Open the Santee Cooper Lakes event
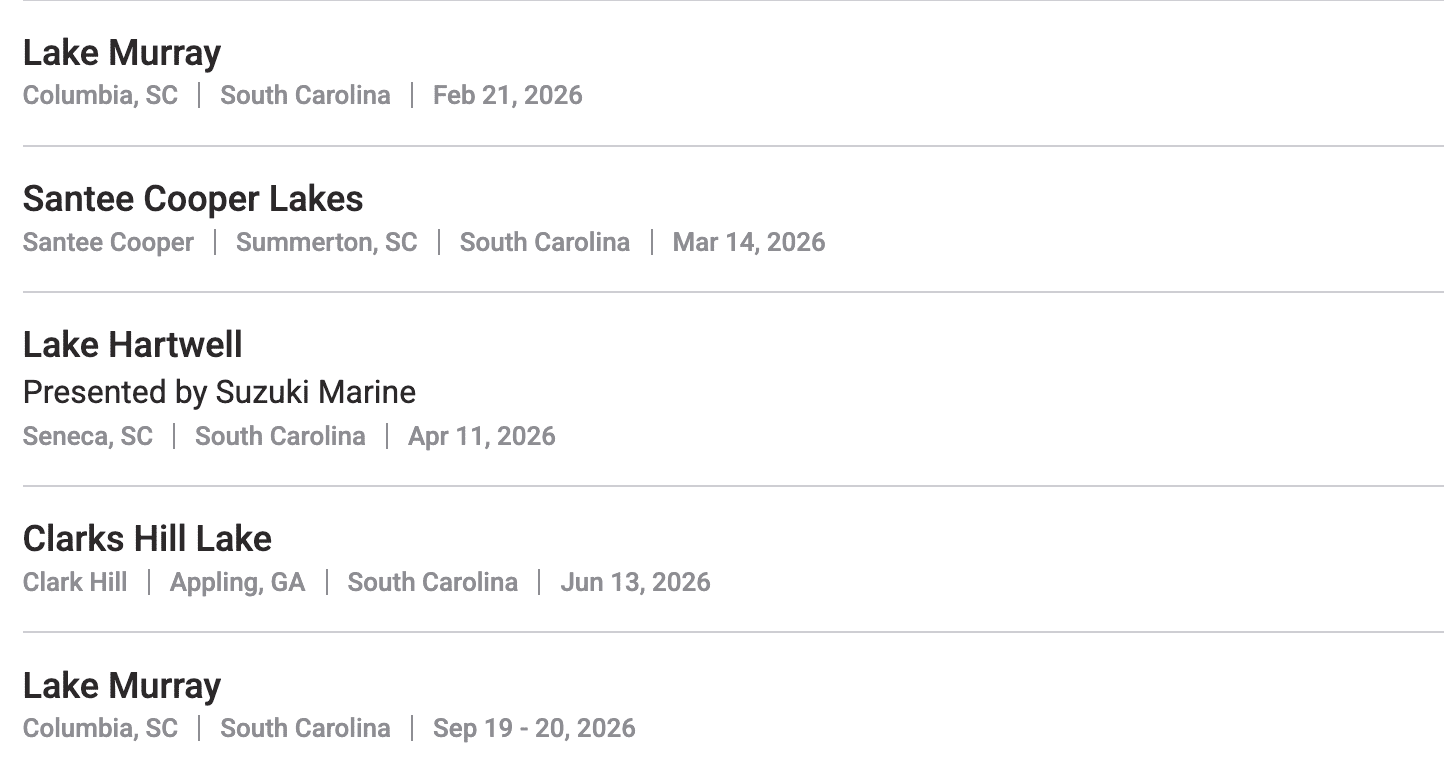This screenshot has width=1444, height=780. 193,199
